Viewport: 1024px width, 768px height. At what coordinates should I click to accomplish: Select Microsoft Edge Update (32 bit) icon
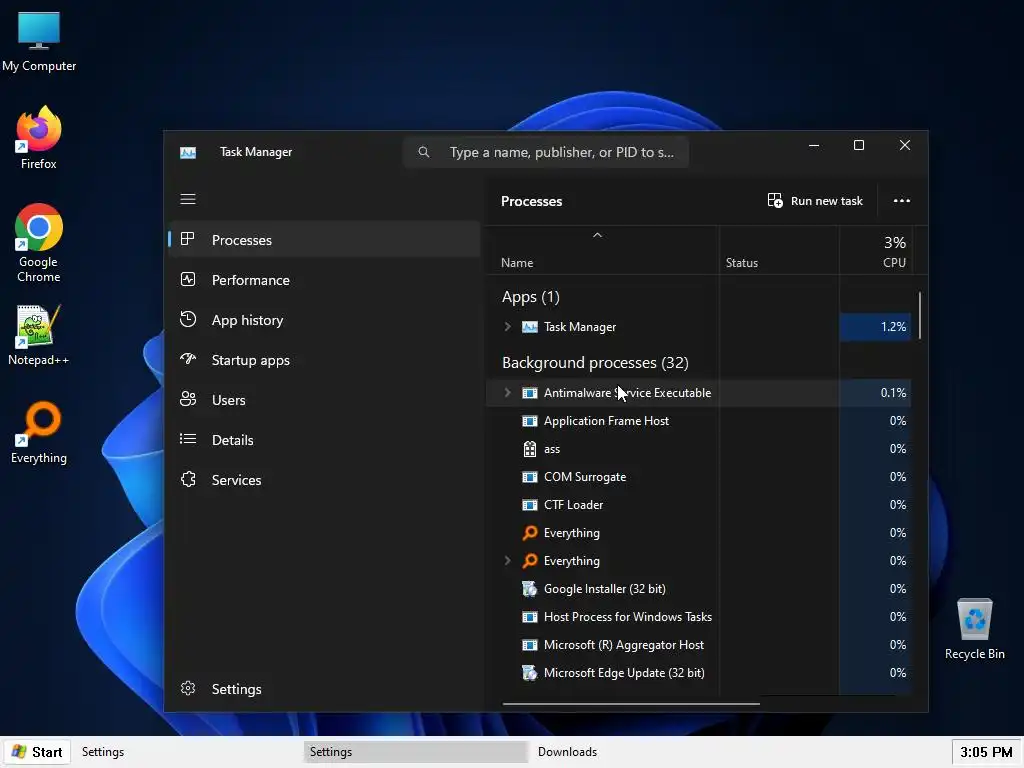coord(530,673)
